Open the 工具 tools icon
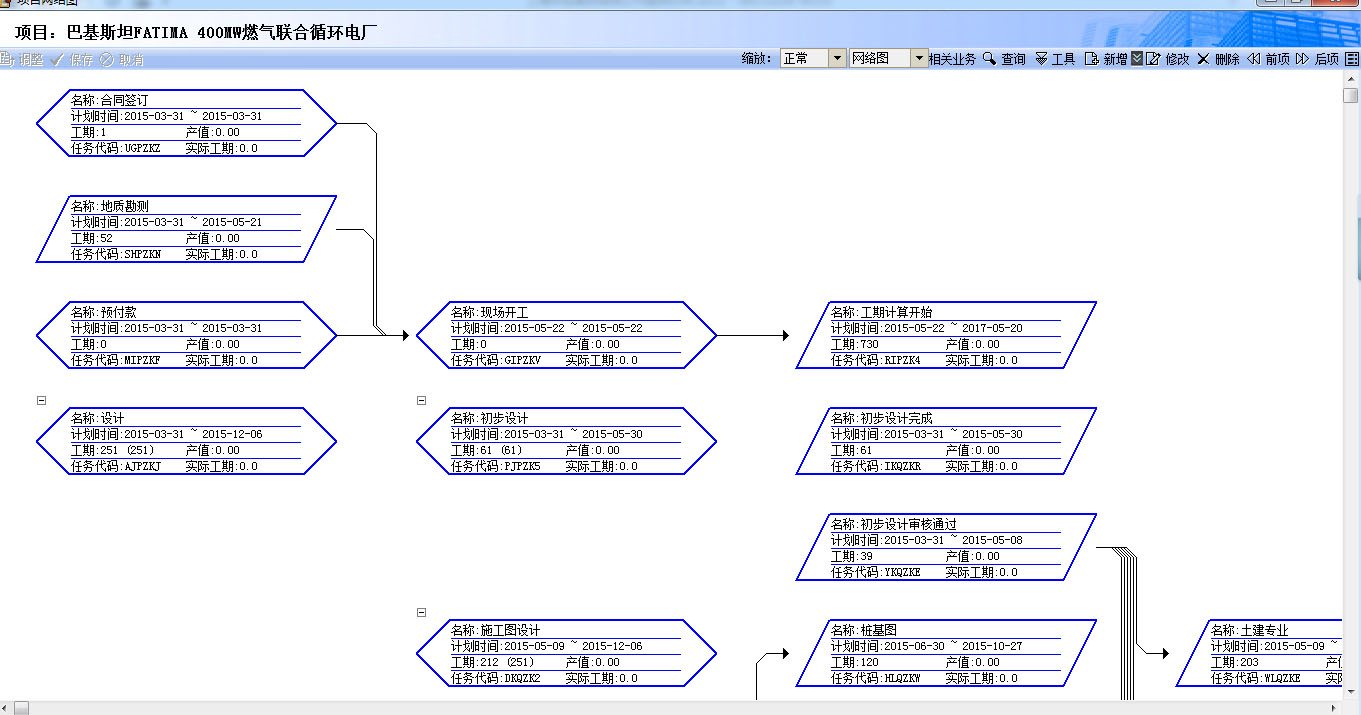The width and height of the screenshot is (1361, 715). [x=1041, y=59]
